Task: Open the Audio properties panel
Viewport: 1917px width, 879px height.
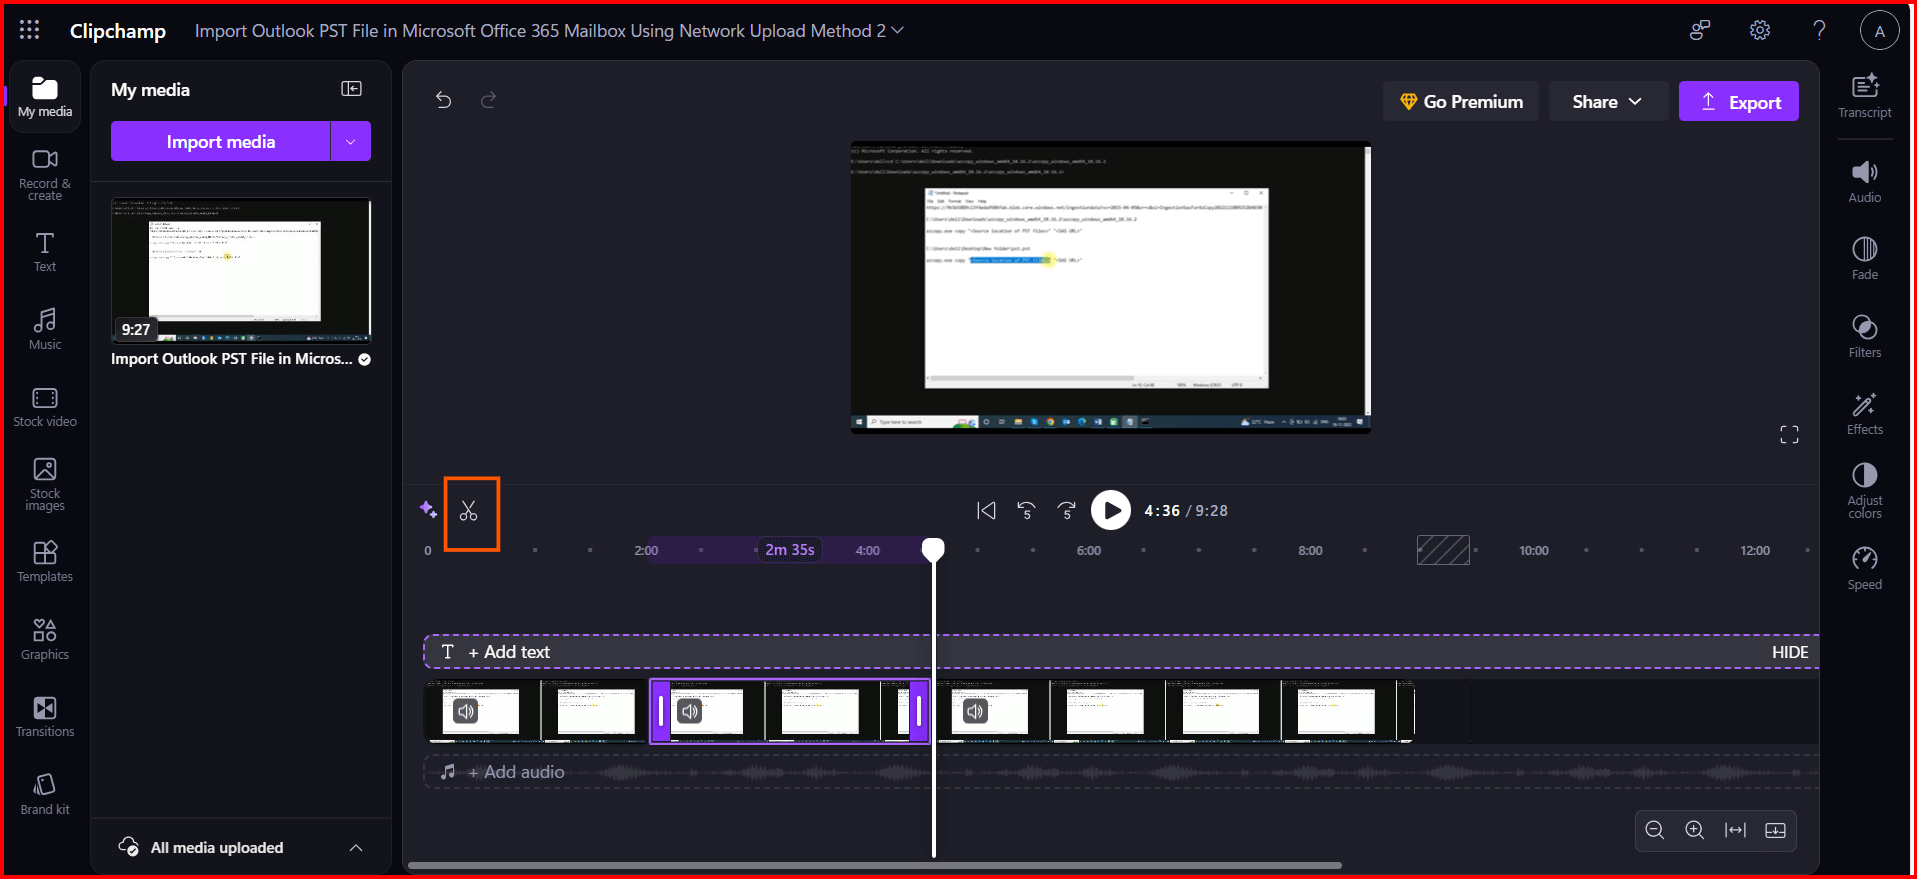Action: click(x=1865, y=181)
